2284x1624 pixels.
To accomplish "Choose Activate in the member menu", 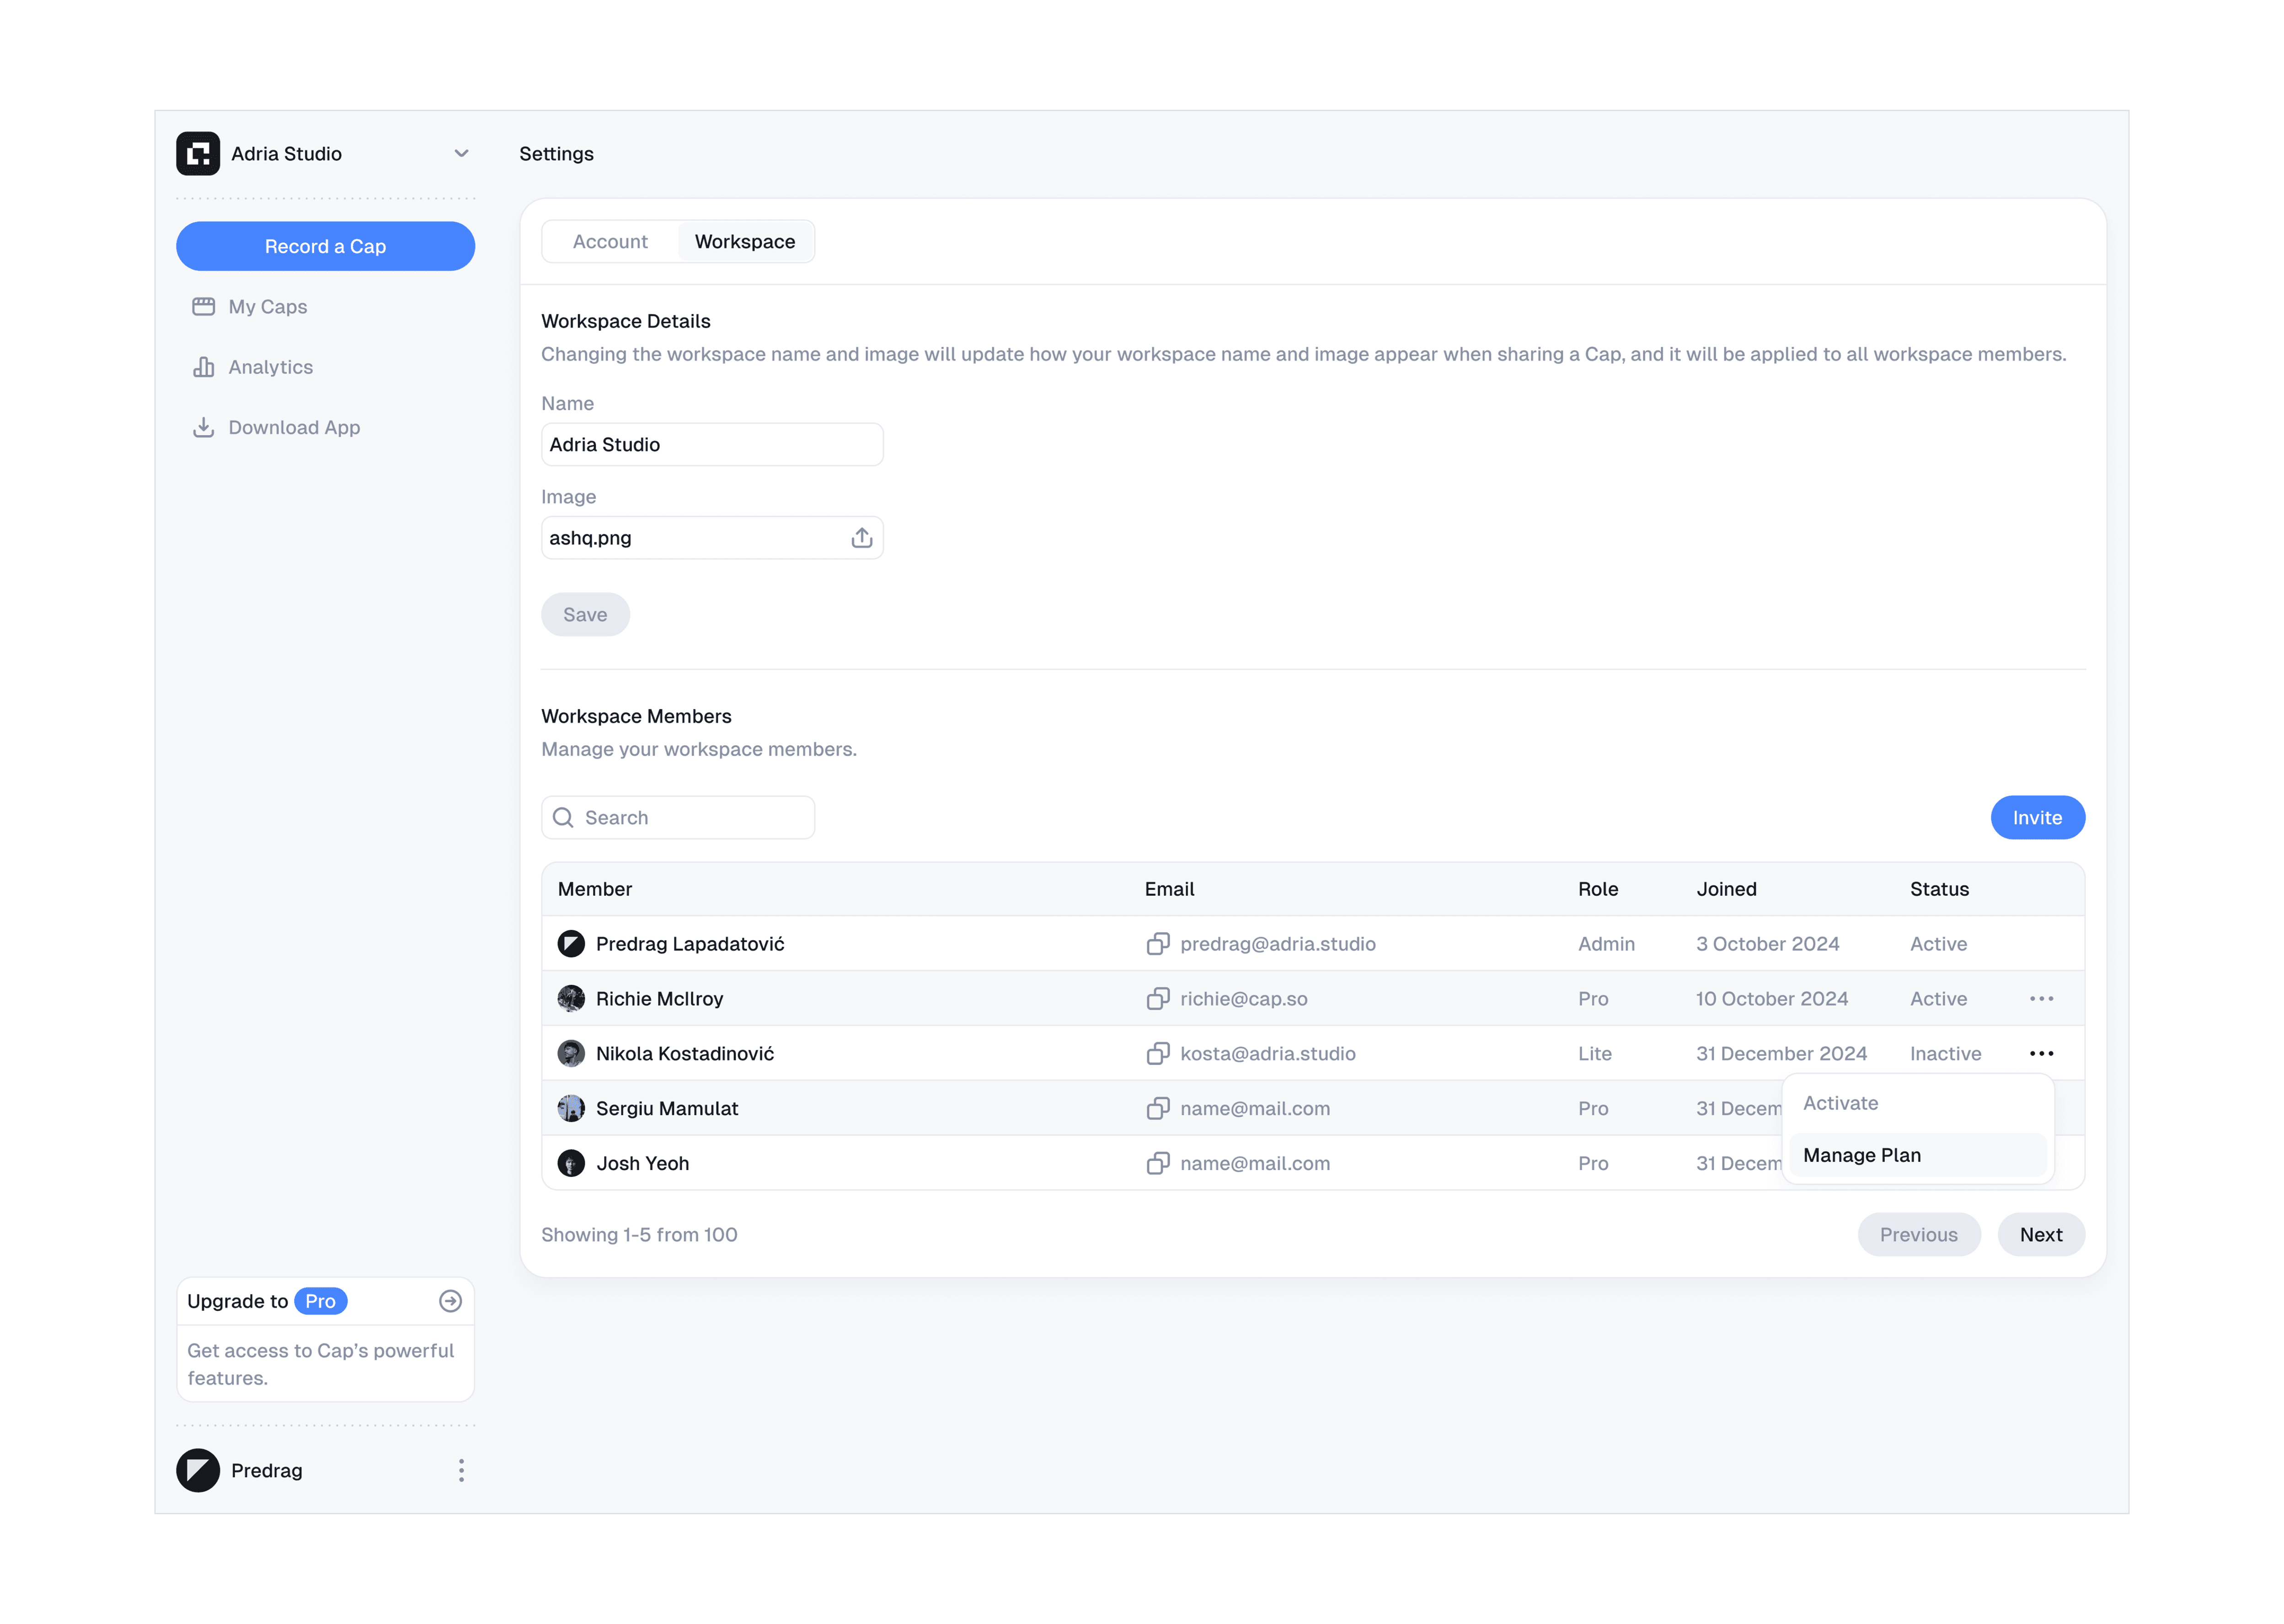I will pos(1840,1103).
